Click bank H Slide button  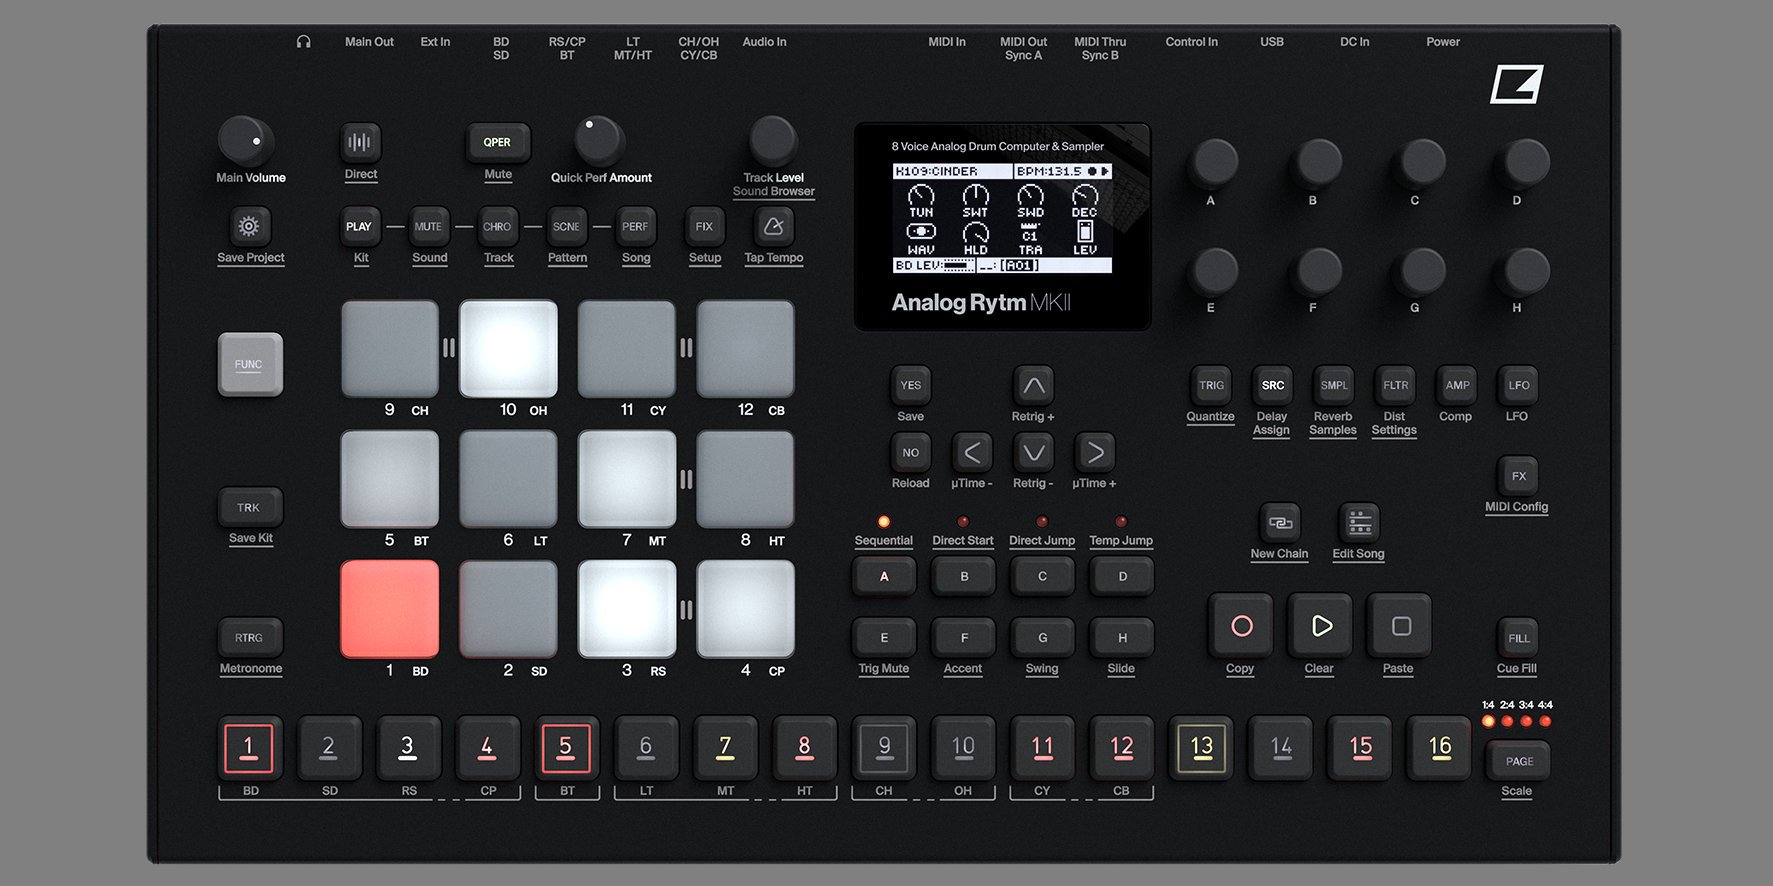[1122, 638]
